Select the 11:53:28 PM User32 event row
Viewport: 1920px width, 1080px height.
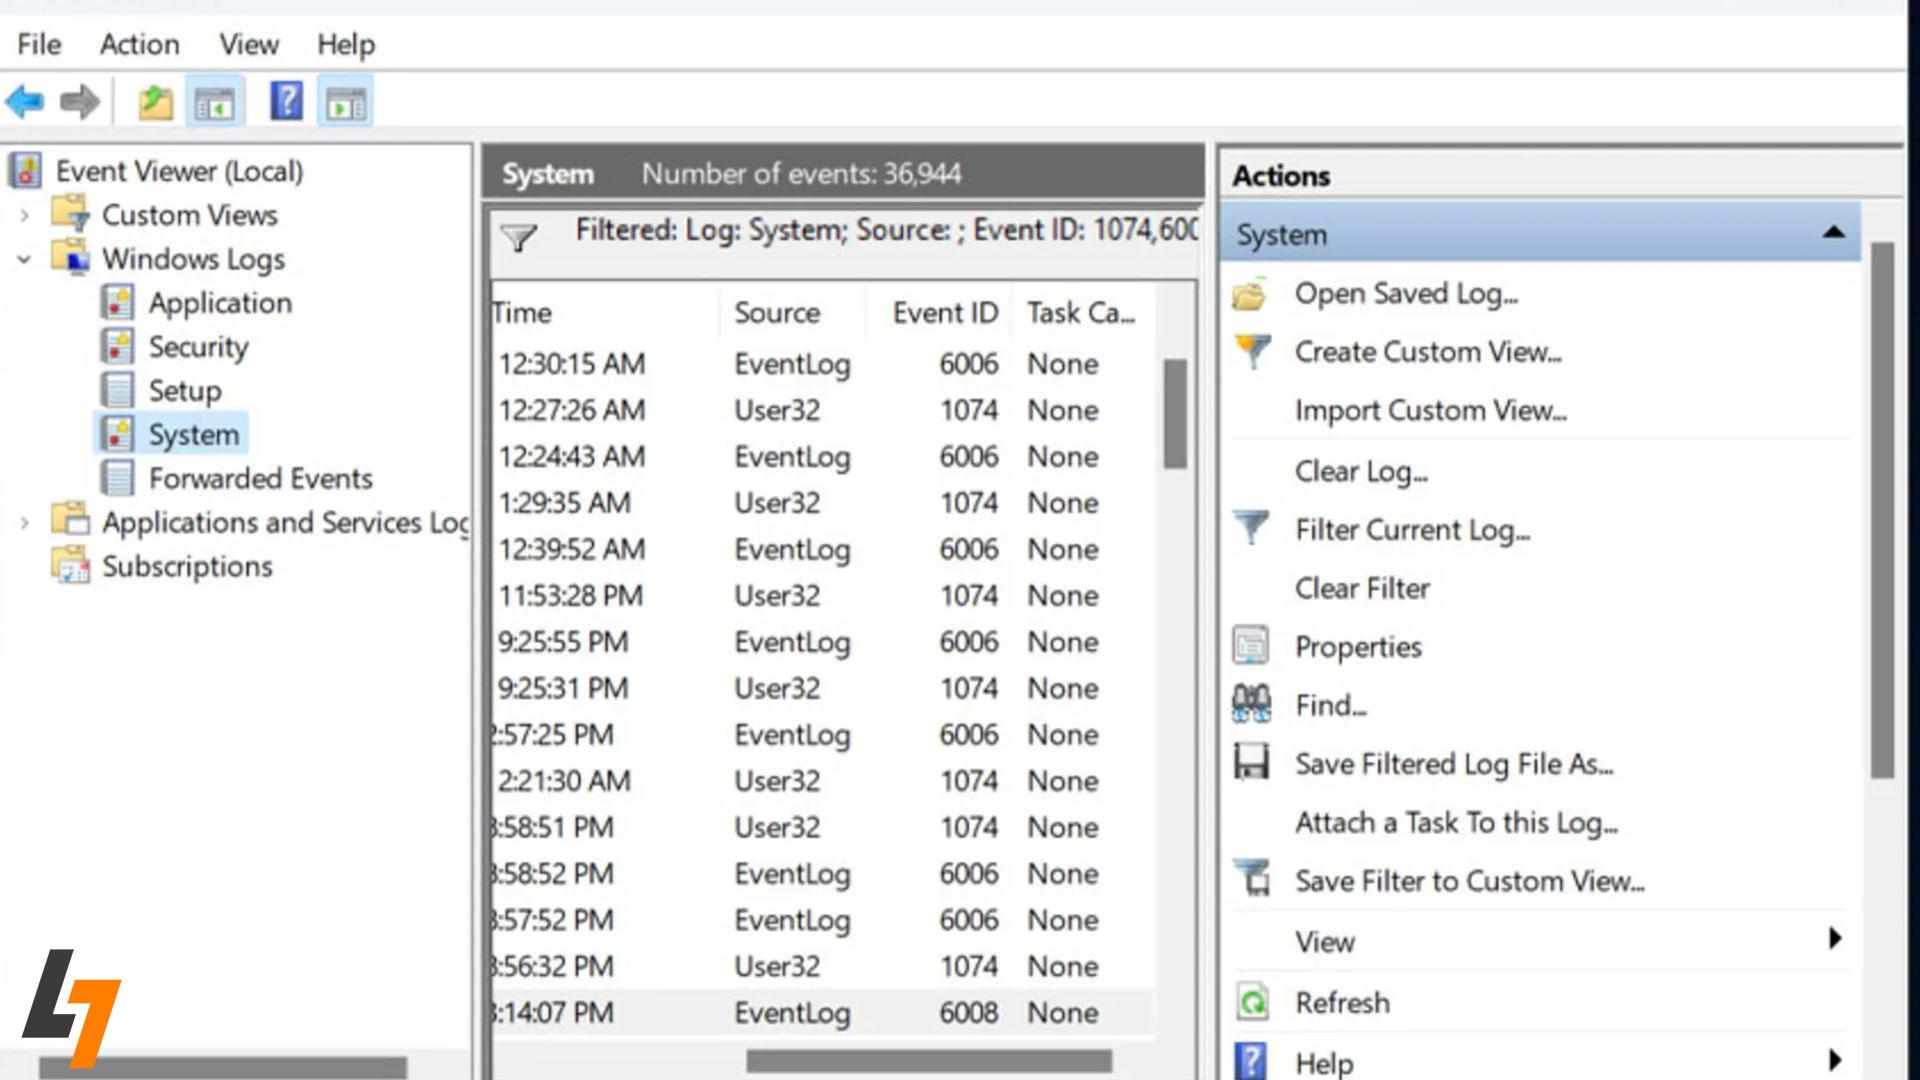[x=822, y=596]
